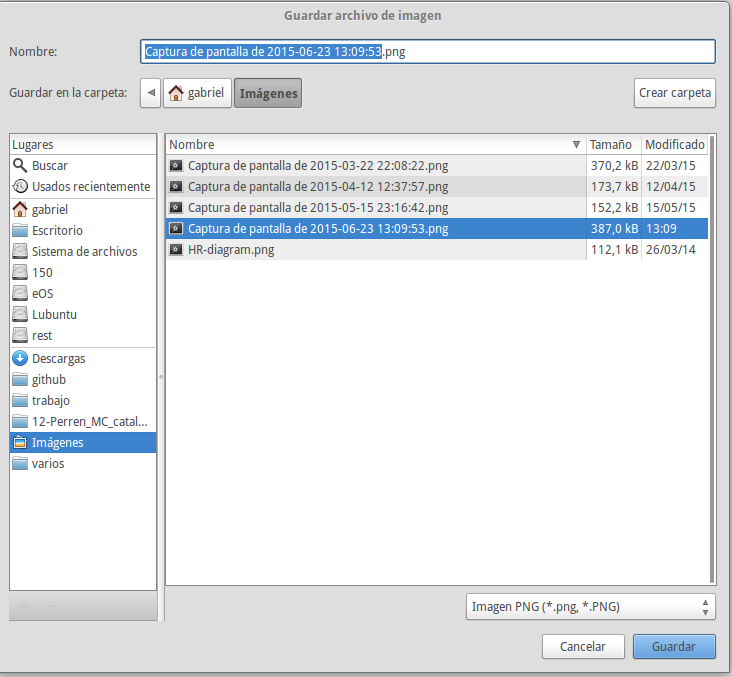Click the clock icon beside Usados recientemente

click(20, 186)
